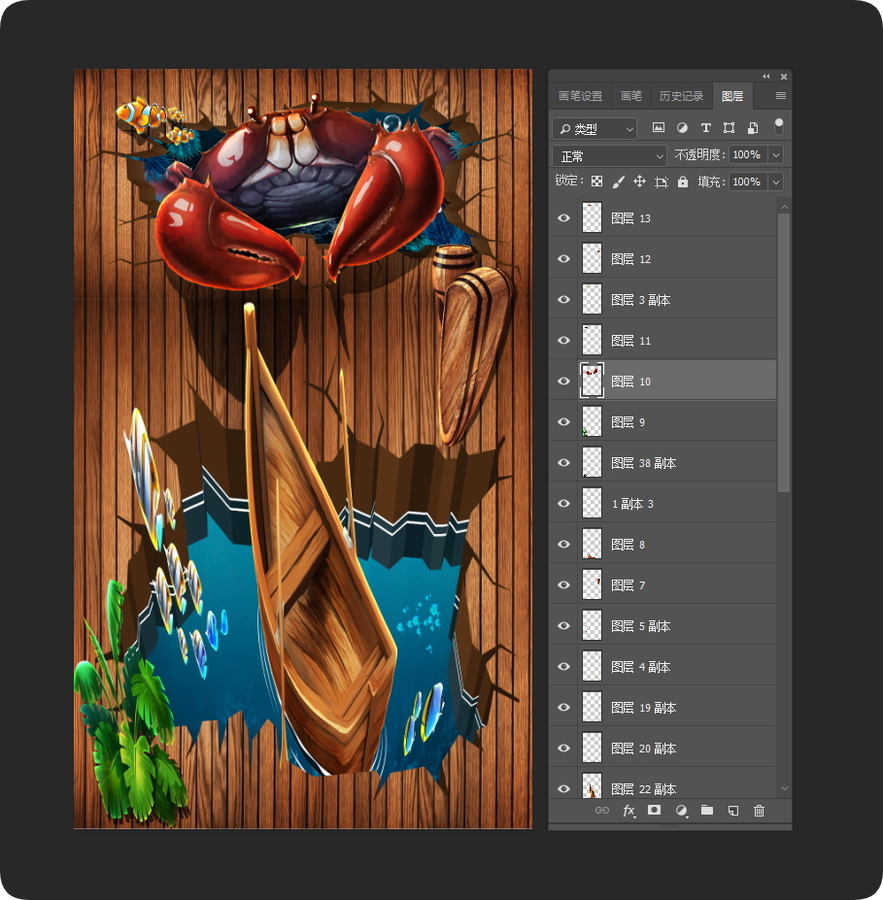This screenshot has height=900, width=883.
Task: Select layer 图层 38 副本
Action: click(663, 463)
